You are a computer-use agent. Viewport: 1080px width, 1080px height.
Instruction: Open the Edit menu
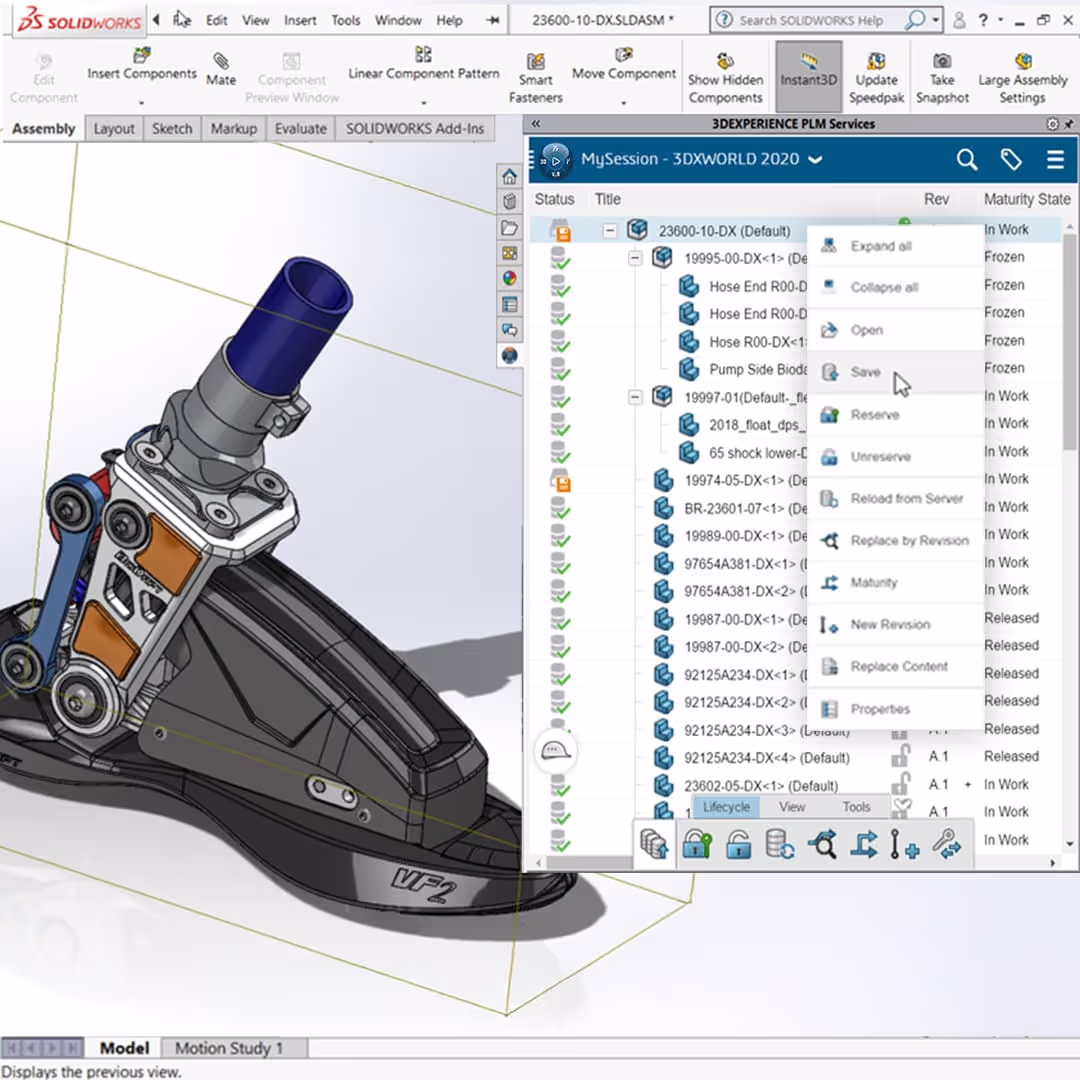(216, 21)
